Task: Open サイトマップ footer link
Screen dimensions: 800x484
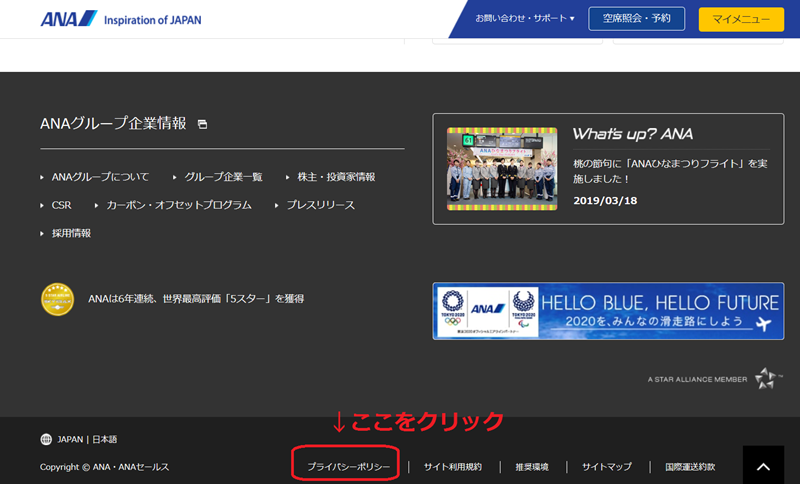Action: pos(607,467)
